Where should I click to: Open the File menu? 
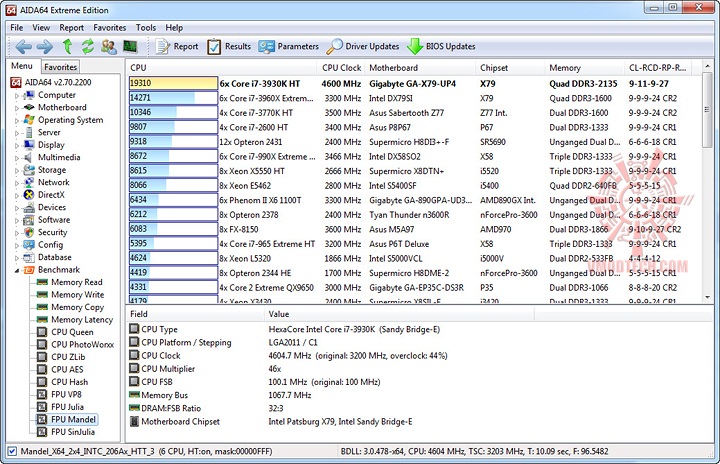click(17, 28)
